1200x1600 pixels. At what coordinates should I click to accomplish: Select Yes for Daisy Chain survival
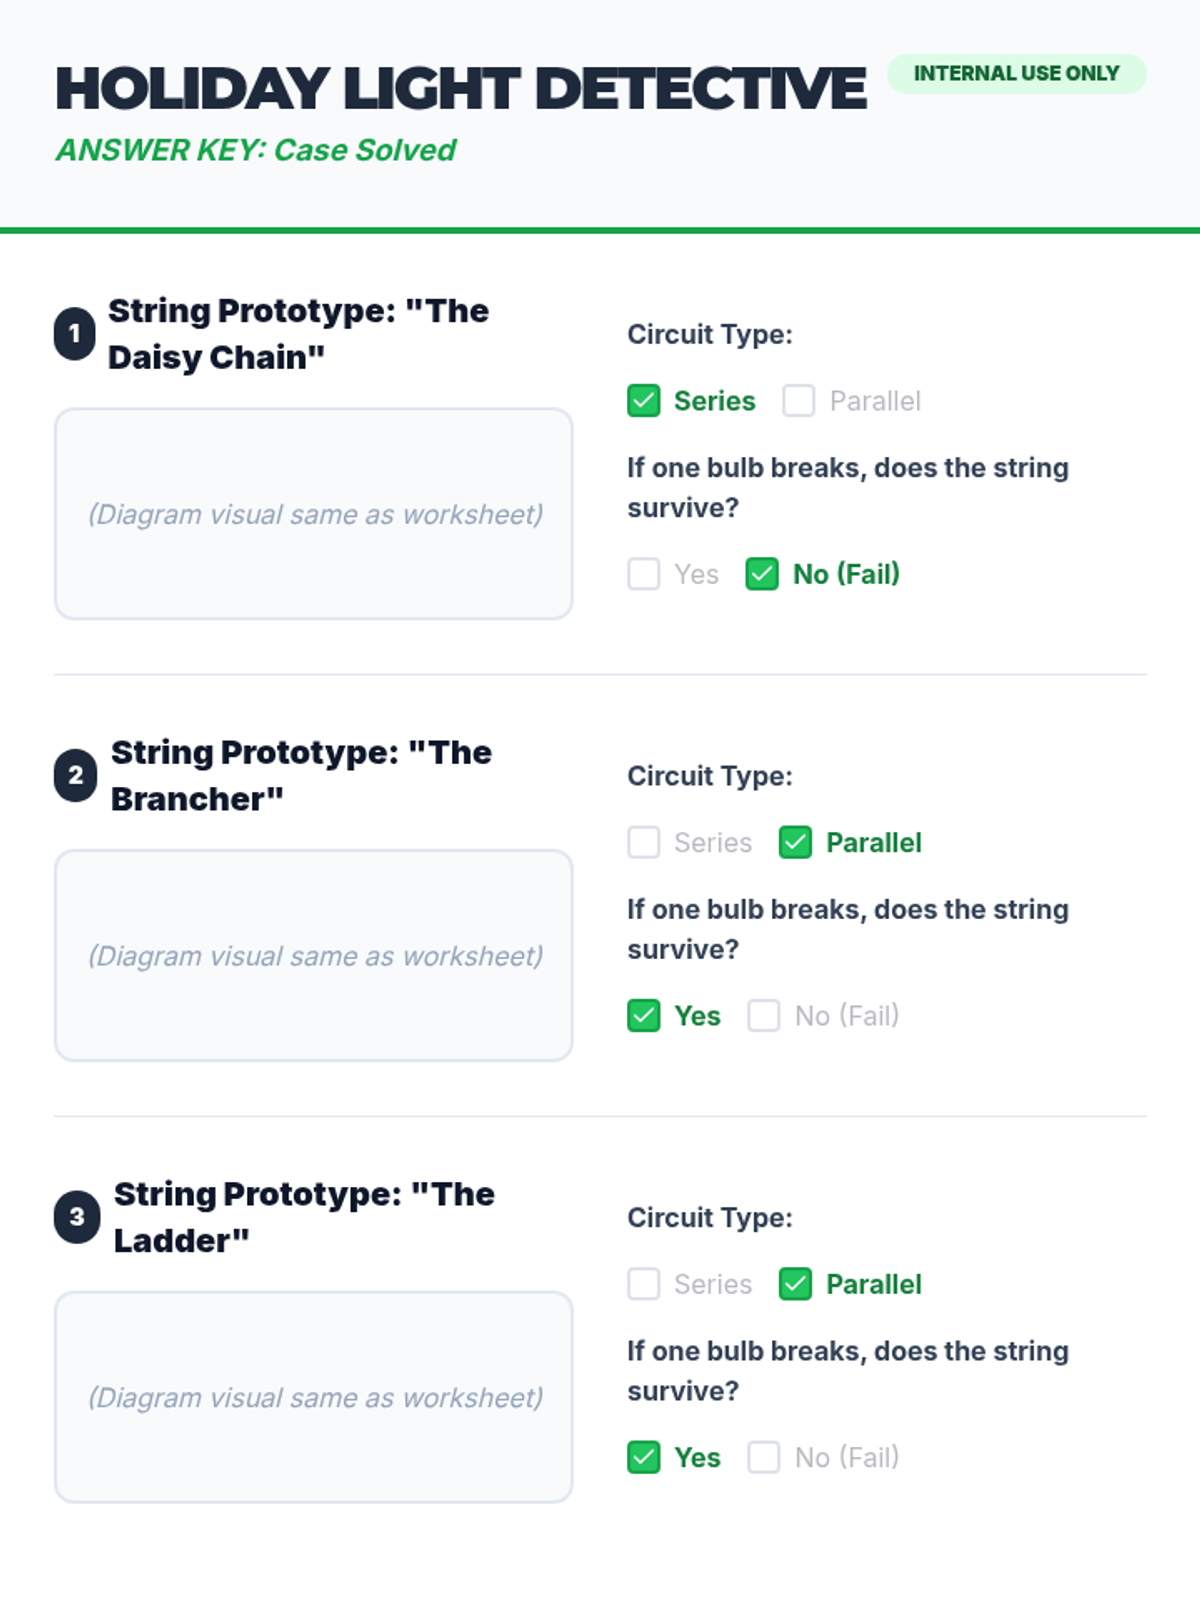click(x=644, y=574)
